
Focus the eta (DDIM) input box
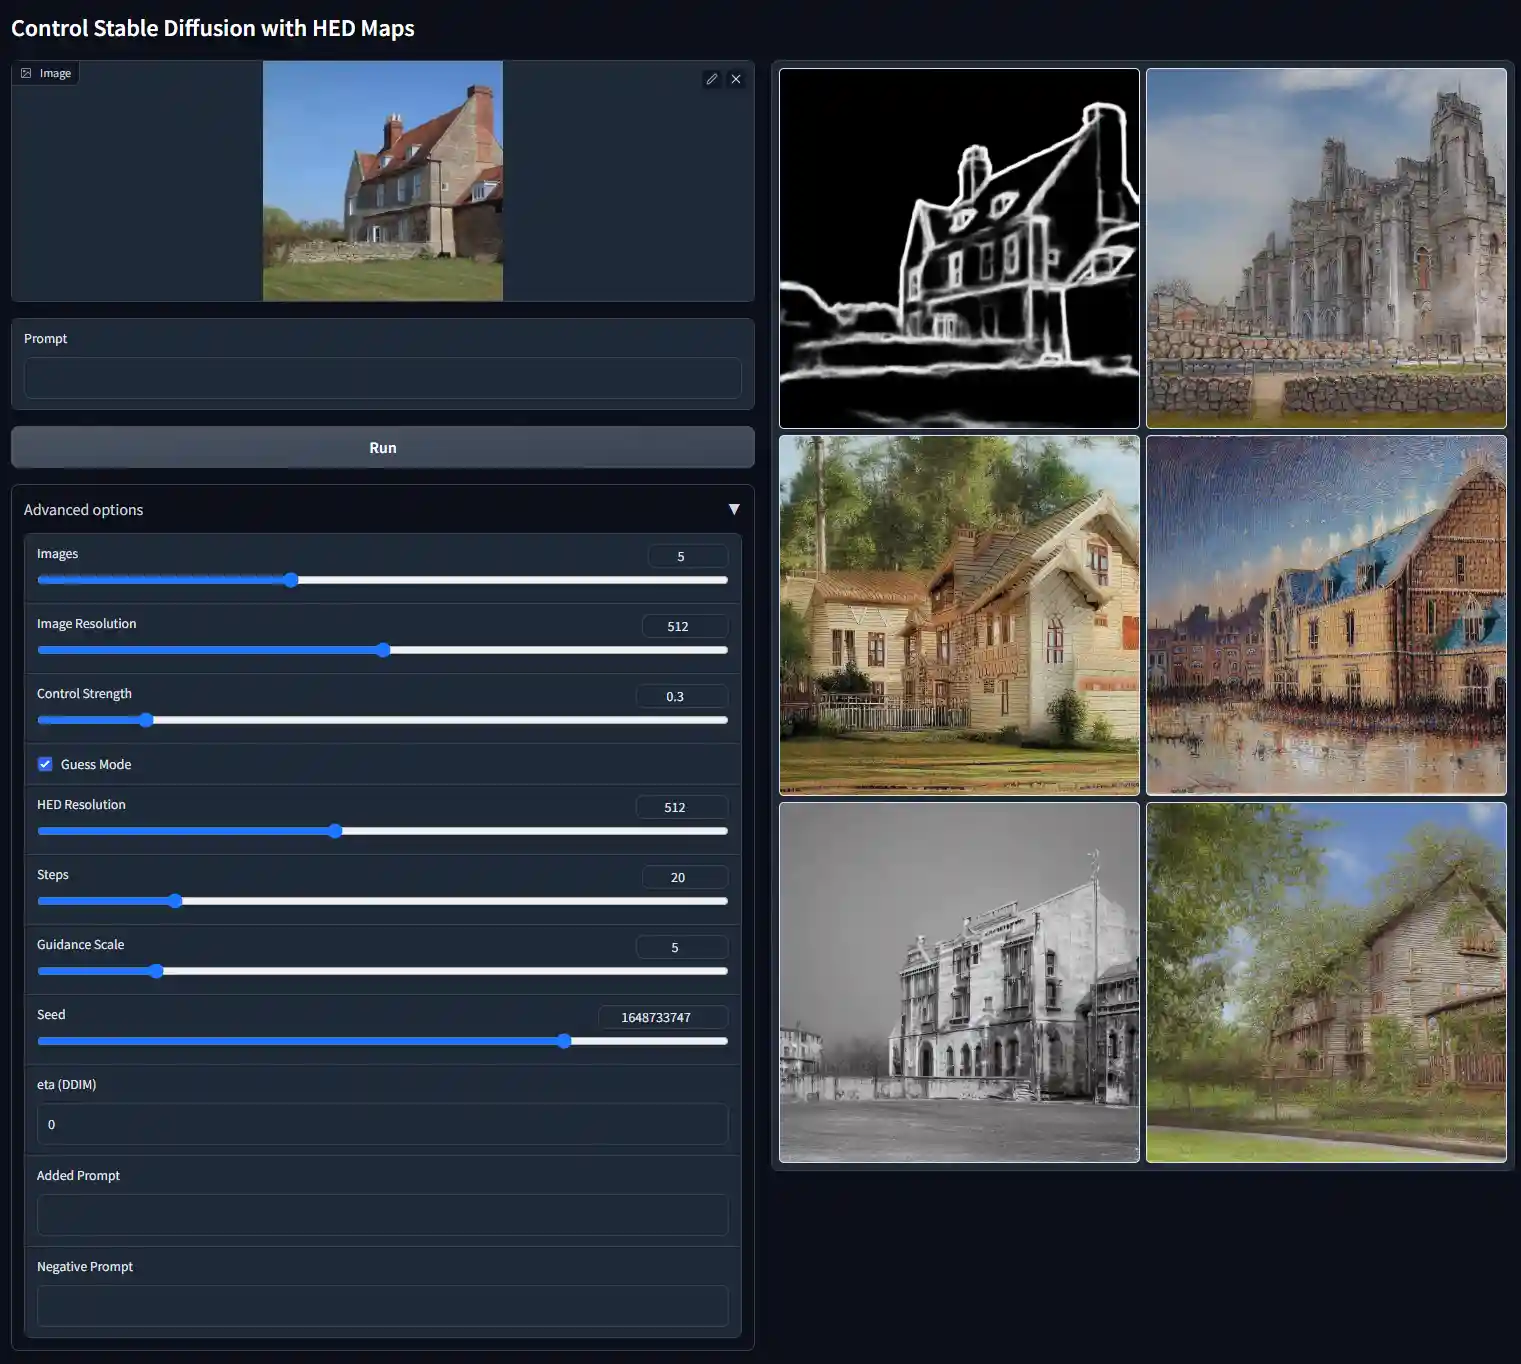[382, 1124]
